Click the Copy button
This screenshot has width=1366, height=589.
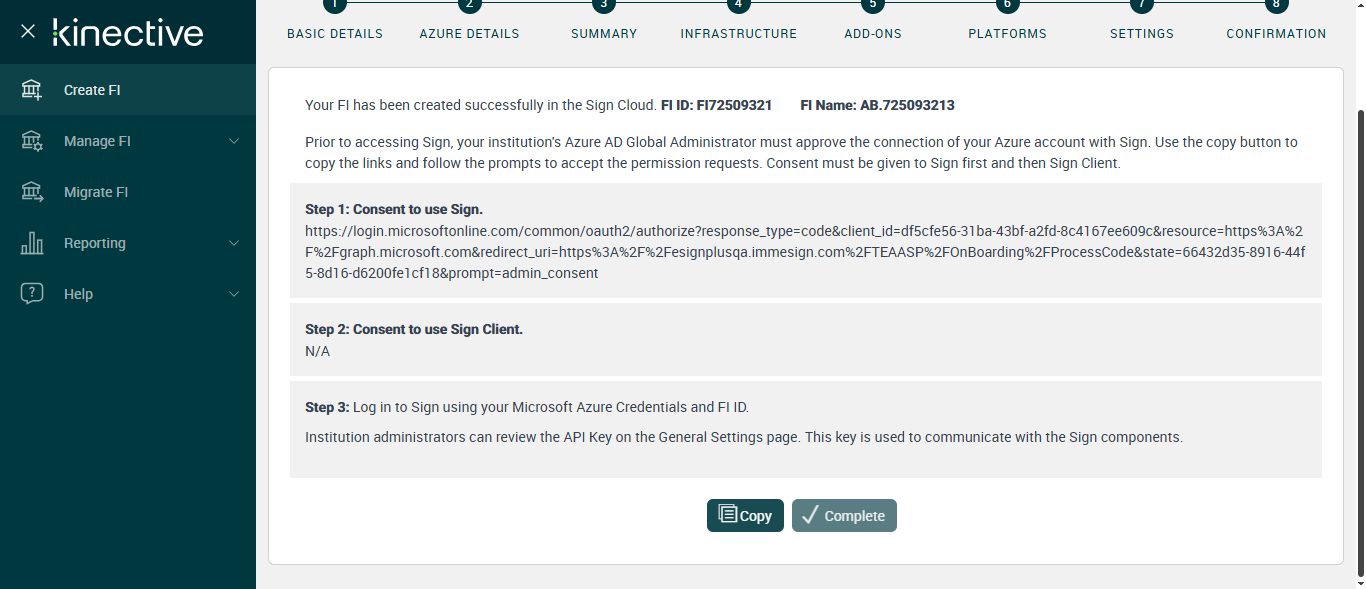tap(745, 515)
